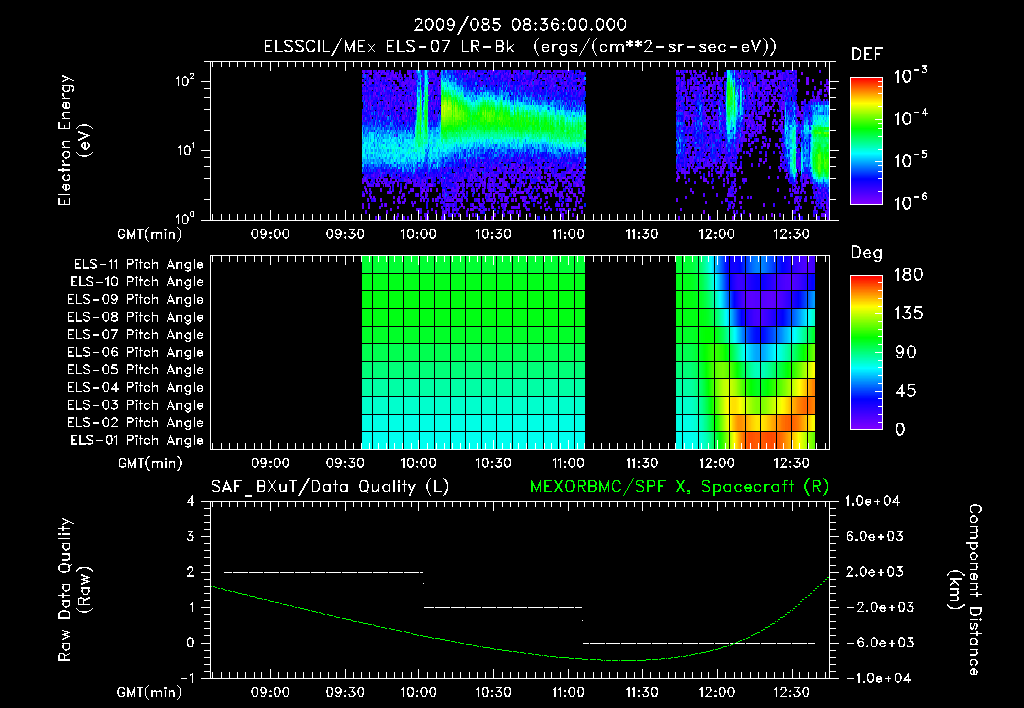
Task: Click the DEF legend title
Action: [867, 54]
